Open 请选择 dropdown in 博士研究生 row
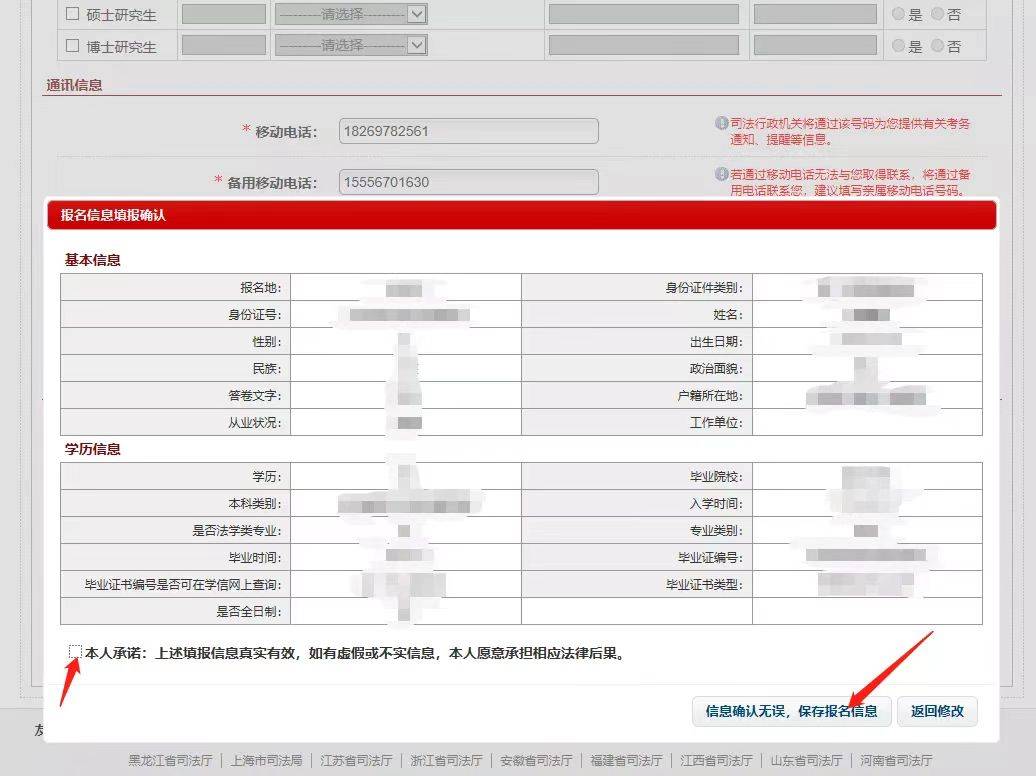The width and height of the screenshot is (1036, 776). (x=351, y=46)
